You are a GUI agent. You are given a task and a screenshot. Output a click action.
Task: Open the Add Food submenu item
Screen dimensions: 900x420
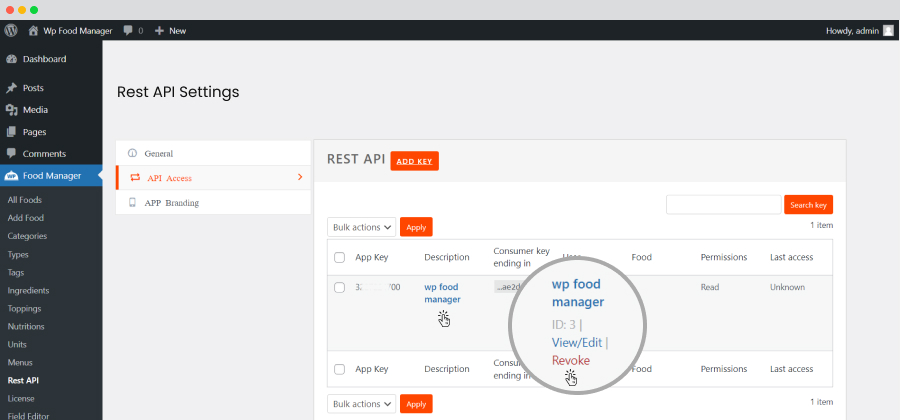(x=26, y=218)
